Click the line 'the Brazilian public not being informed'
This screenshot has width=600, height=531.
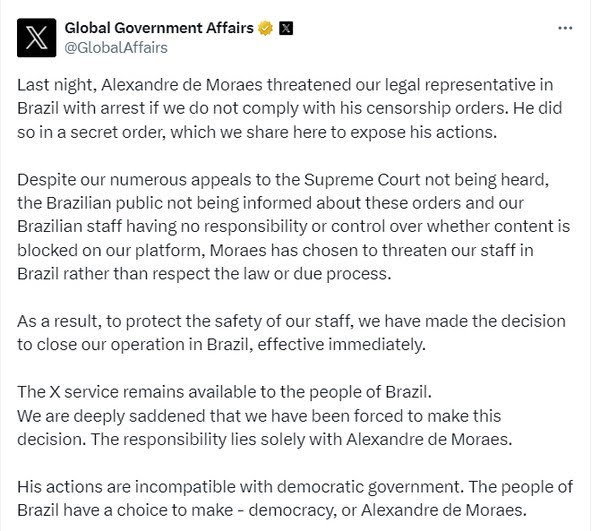click(x=271, y=203)
